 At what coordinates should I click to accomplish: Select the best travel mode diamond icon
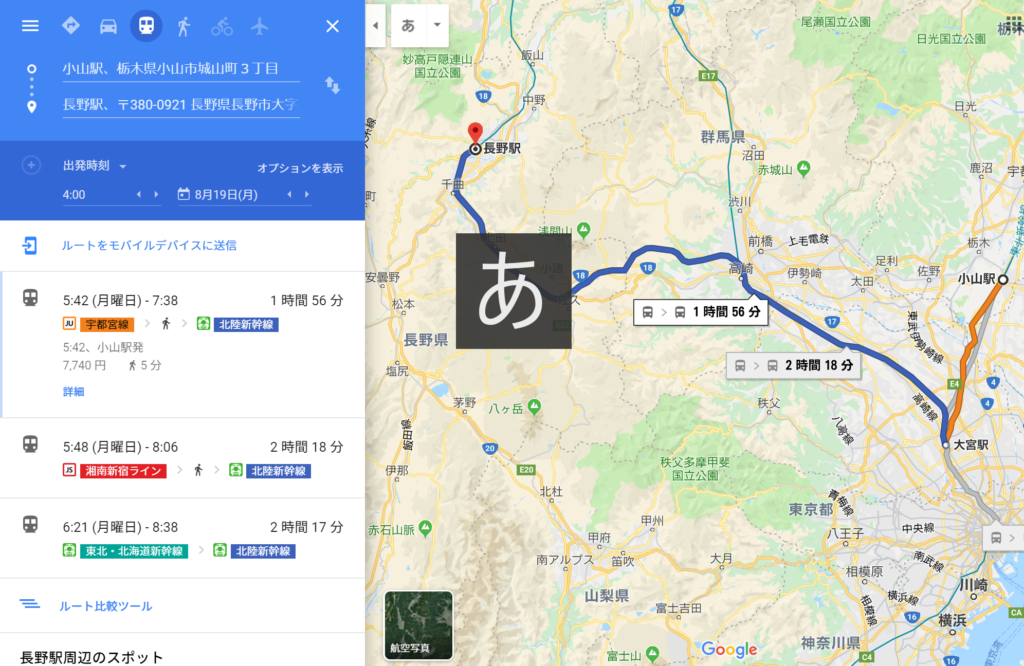click(71, 26)
